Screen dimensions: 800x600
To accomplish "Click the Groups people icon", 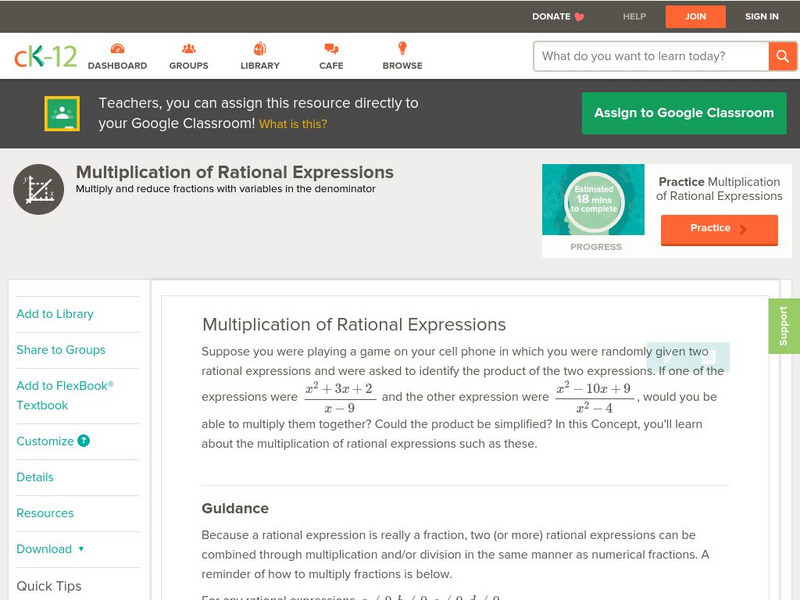I will (188, 46).
